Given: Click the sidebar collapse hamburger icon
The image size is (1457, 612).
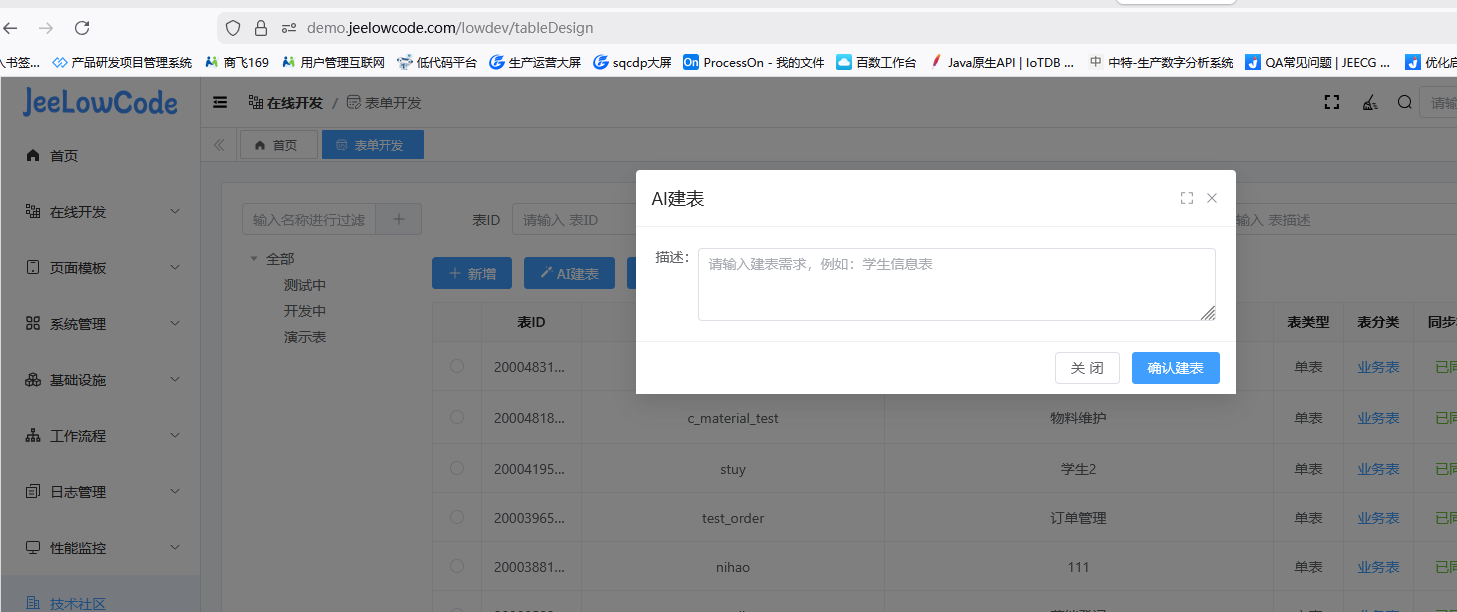Looking at the screenshot, I should coord(221,102).
